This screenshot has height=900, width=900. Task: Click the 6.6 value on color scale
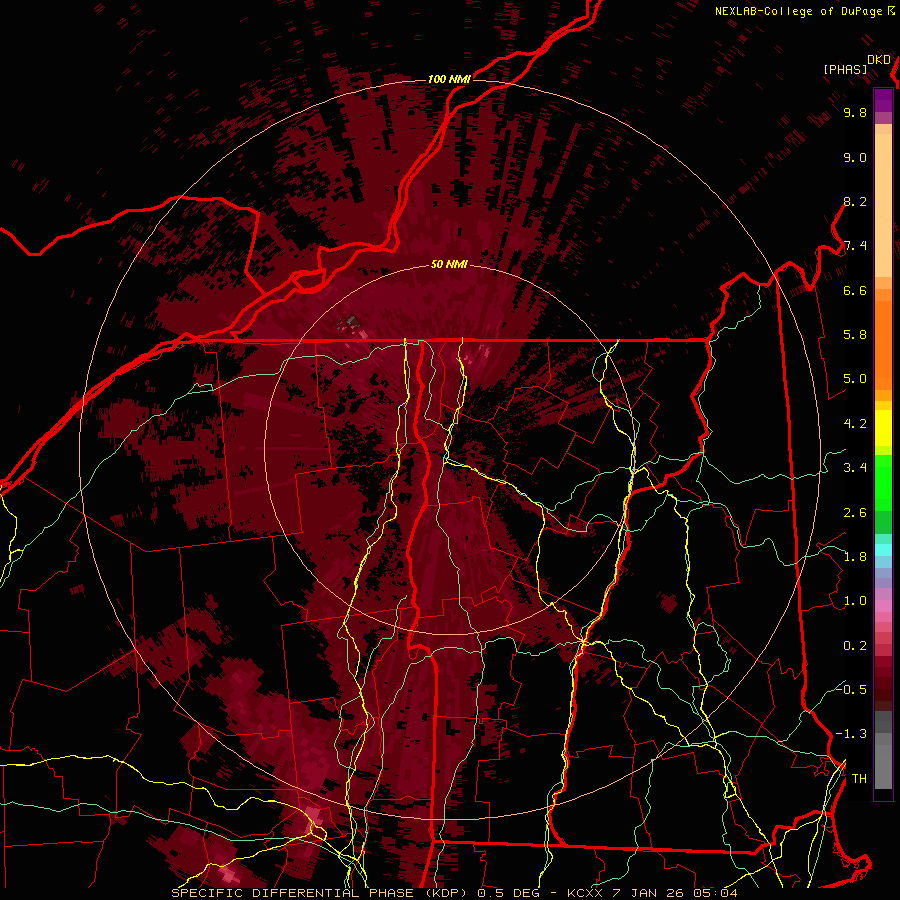(x=855, y=290)
